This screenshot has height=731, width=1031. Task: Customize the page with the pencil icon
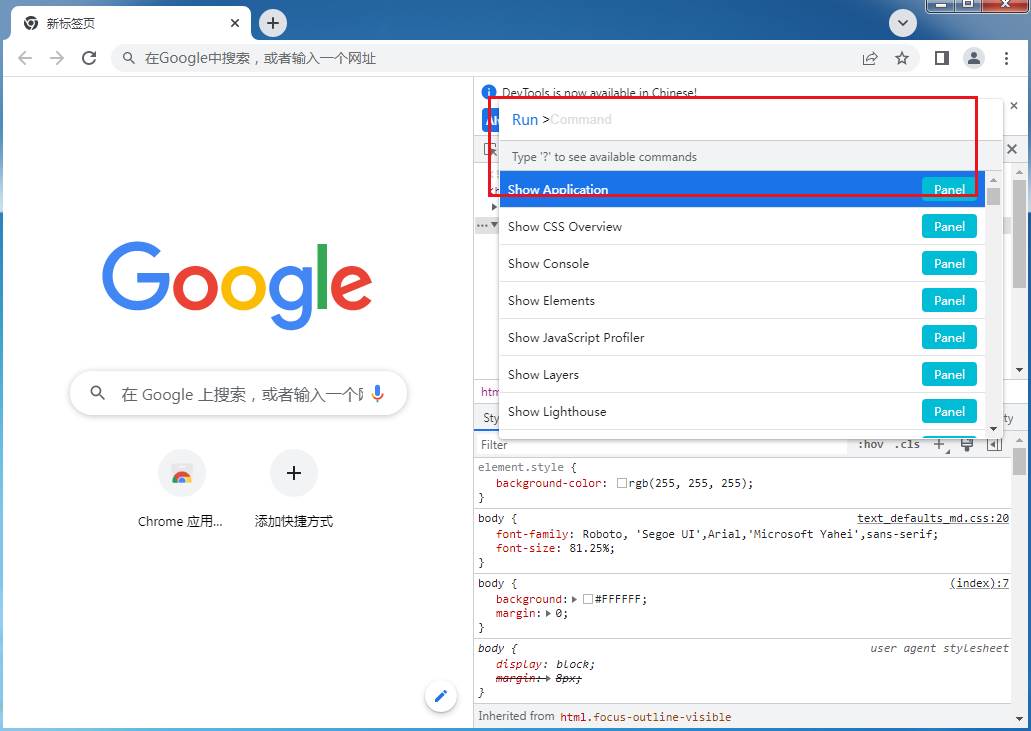click(441, 696)
